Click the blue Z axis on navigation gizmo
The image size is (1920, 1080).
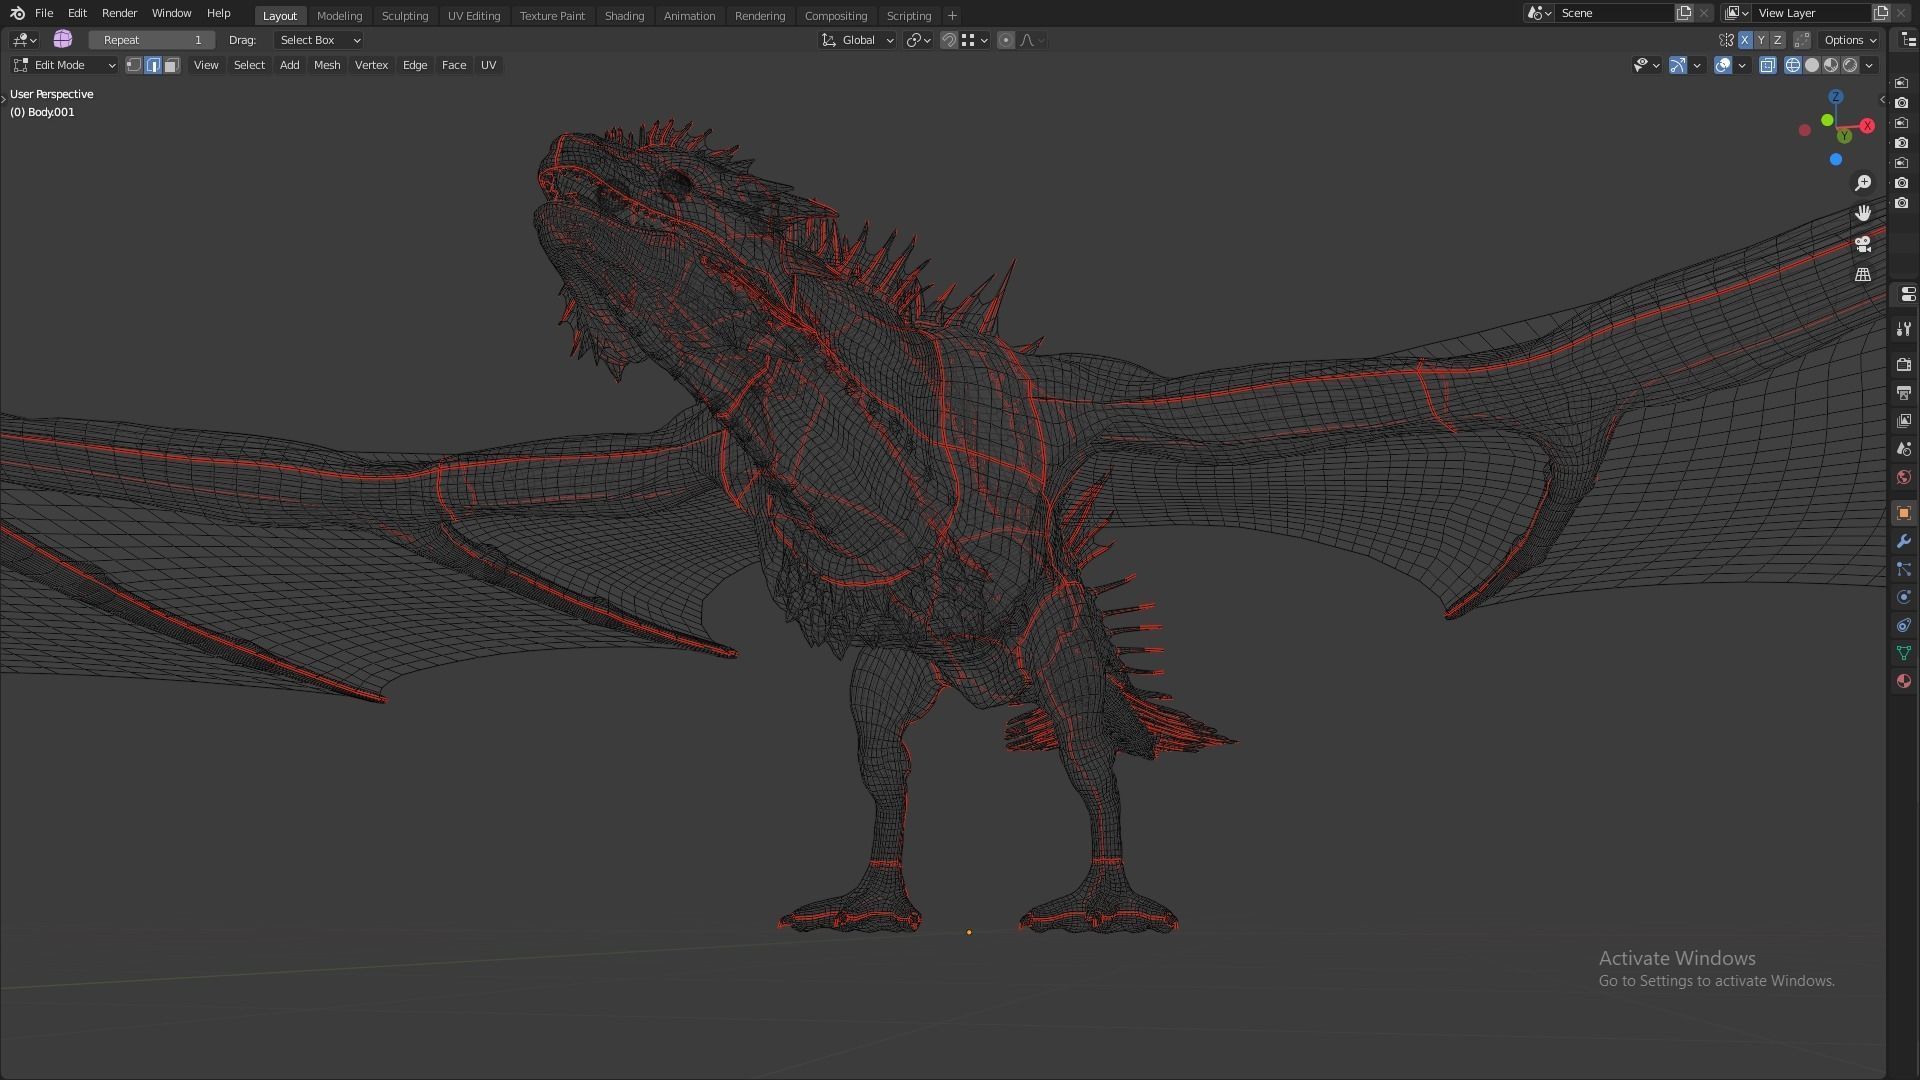[x=1835, y=97]
